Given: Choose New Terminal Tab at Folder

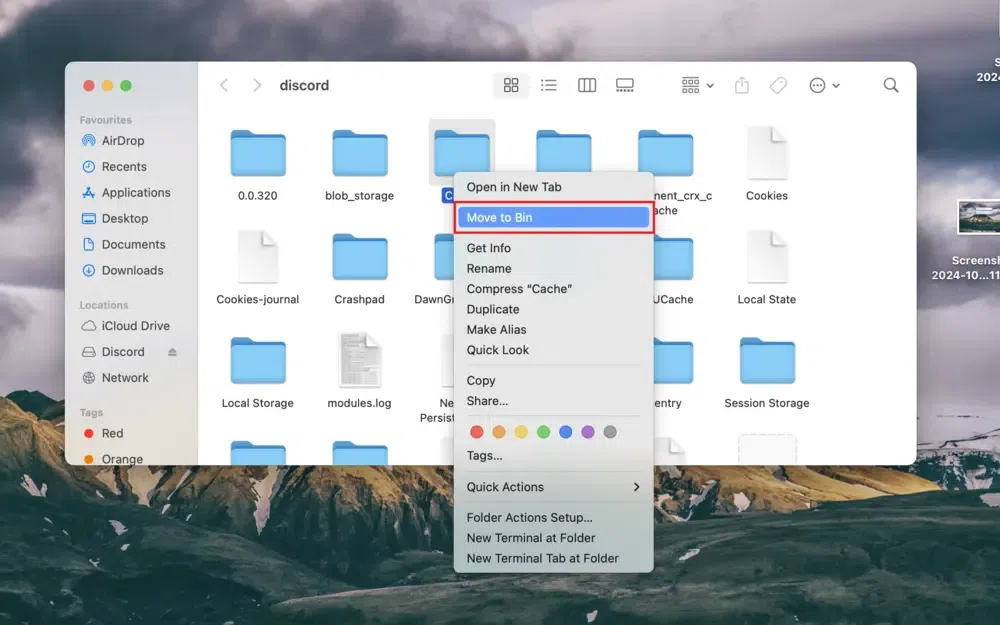Looking at the screenshot, I should 554,559.
